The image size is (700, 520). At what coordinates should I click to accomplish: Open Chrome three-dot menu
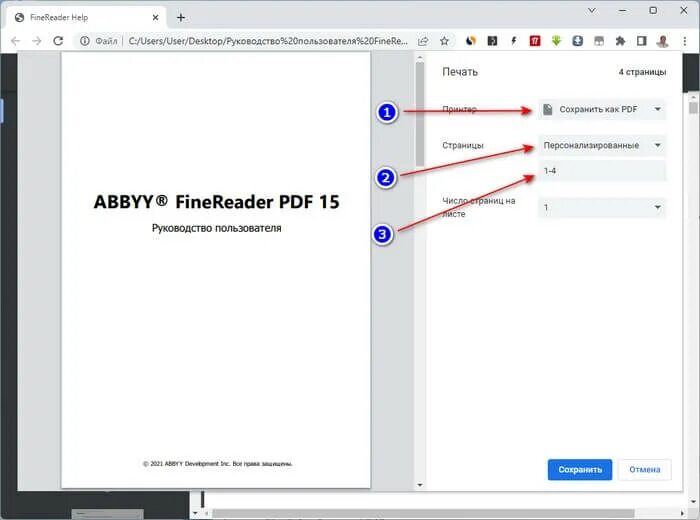(685, 41)
